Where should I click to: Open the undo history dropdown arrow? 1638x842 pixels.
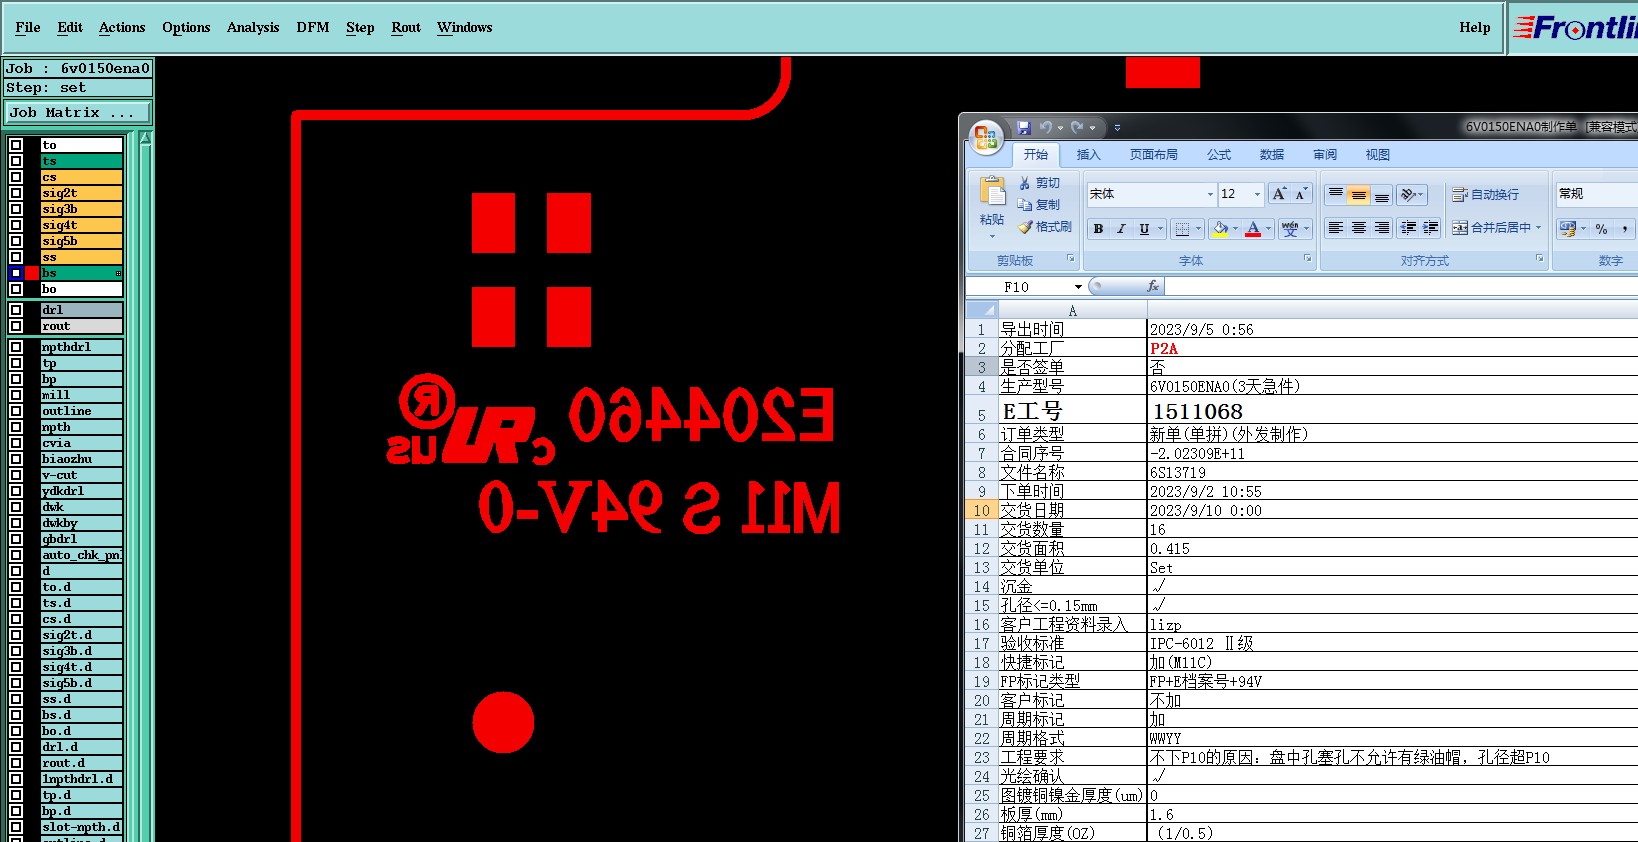[1060, 128]
